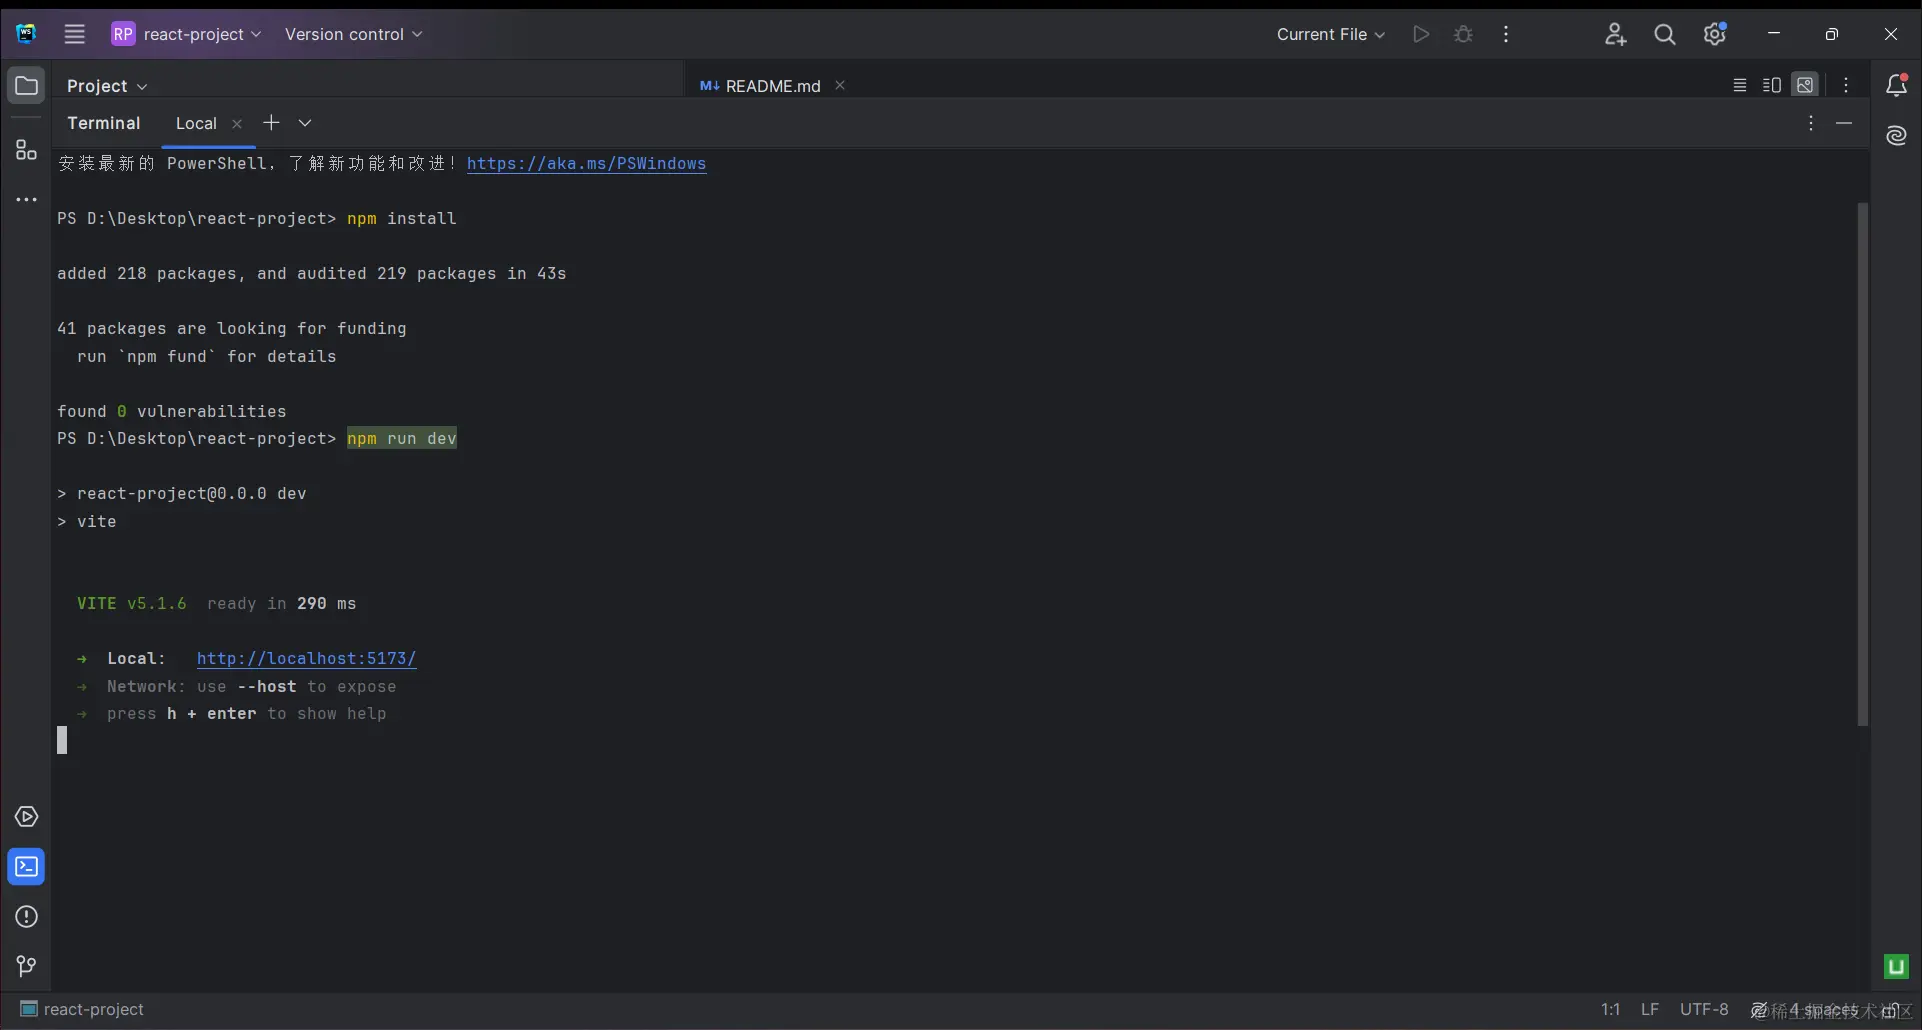The image size is (1922, 1030).
Task: Open the Git version control tool window icon
Action: (27, 966)
